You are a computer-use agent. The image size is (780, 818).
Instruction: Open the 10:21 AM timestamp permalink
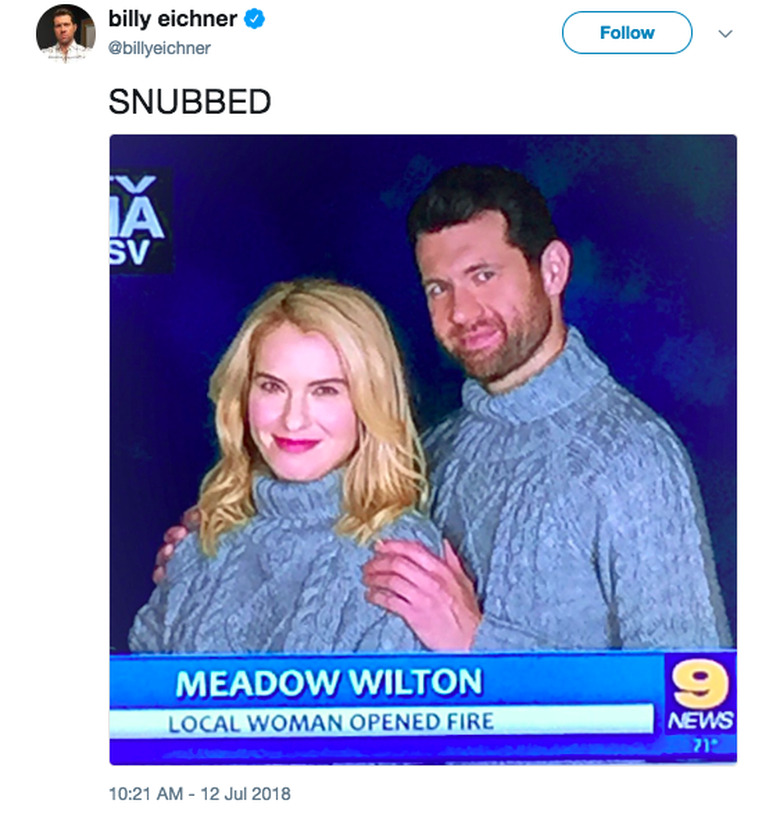pyautogui.click(x=146, y=793)
